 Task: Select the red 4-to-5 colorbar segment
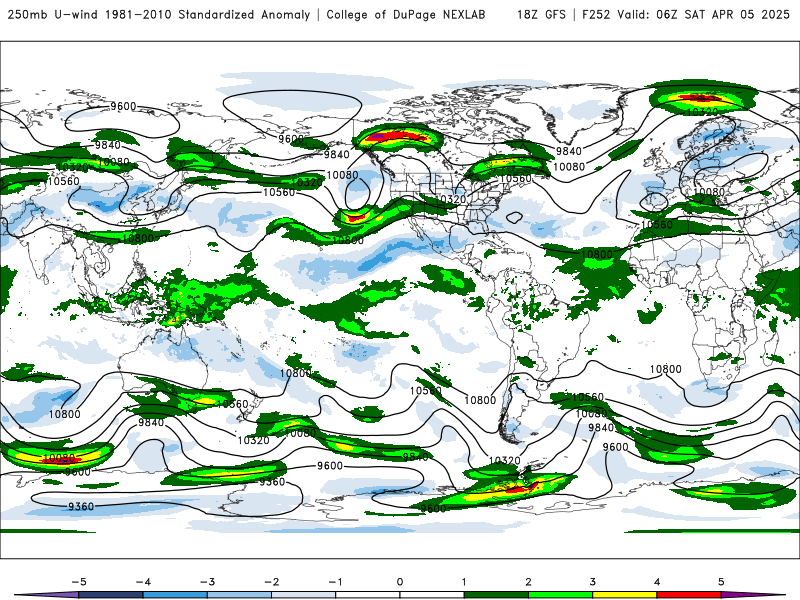(689, 595)
